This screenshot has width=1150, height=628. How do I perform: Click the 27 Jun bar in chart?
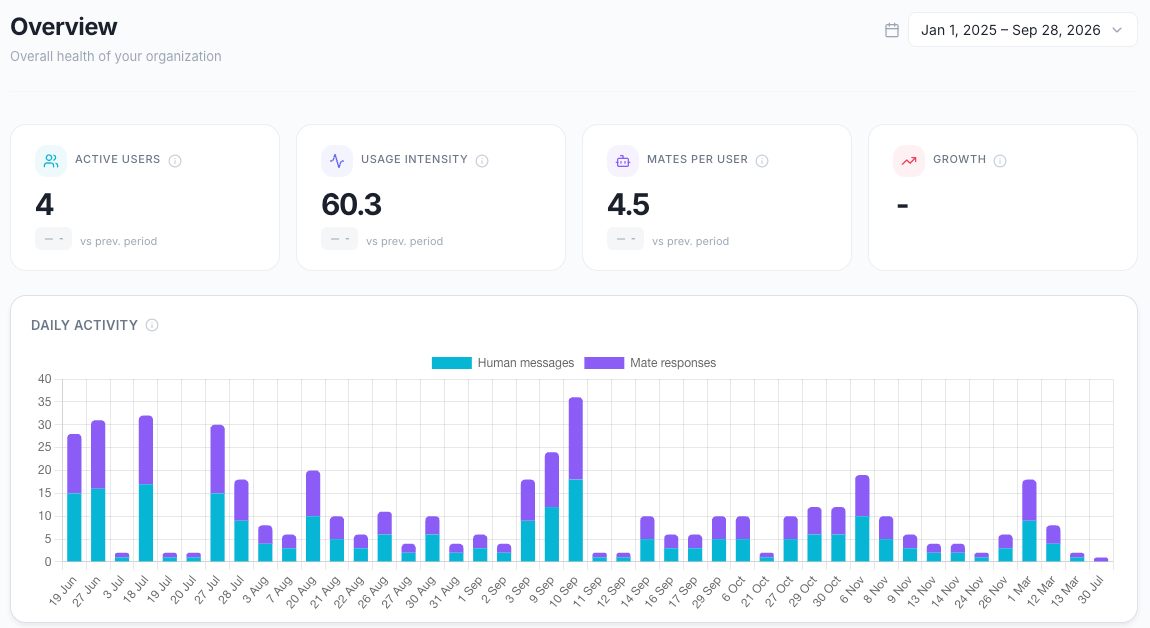coord(98,491)
